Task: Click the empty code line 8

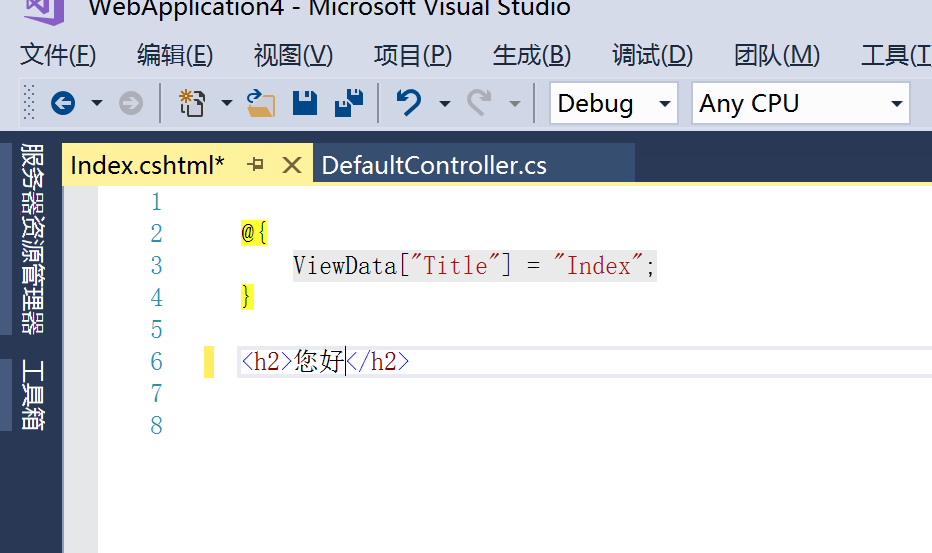Action: (400, 425)
